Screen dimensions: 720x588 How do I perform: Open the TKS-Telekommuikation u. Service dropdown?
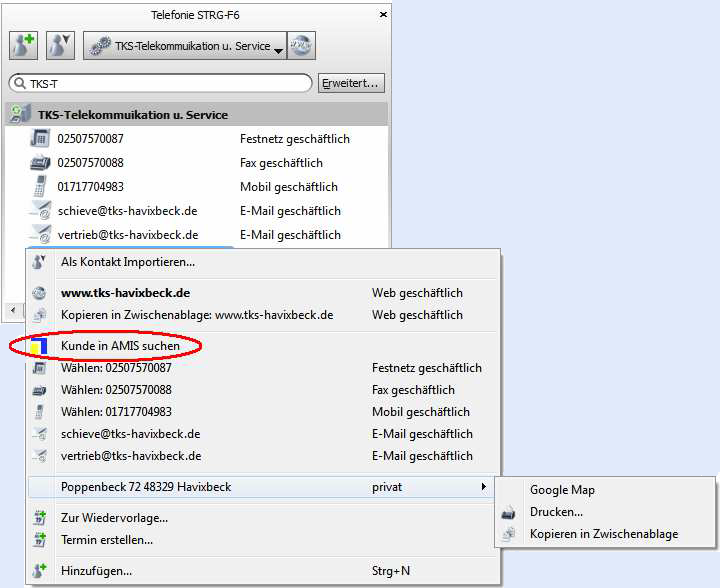(x=185, y=45)
